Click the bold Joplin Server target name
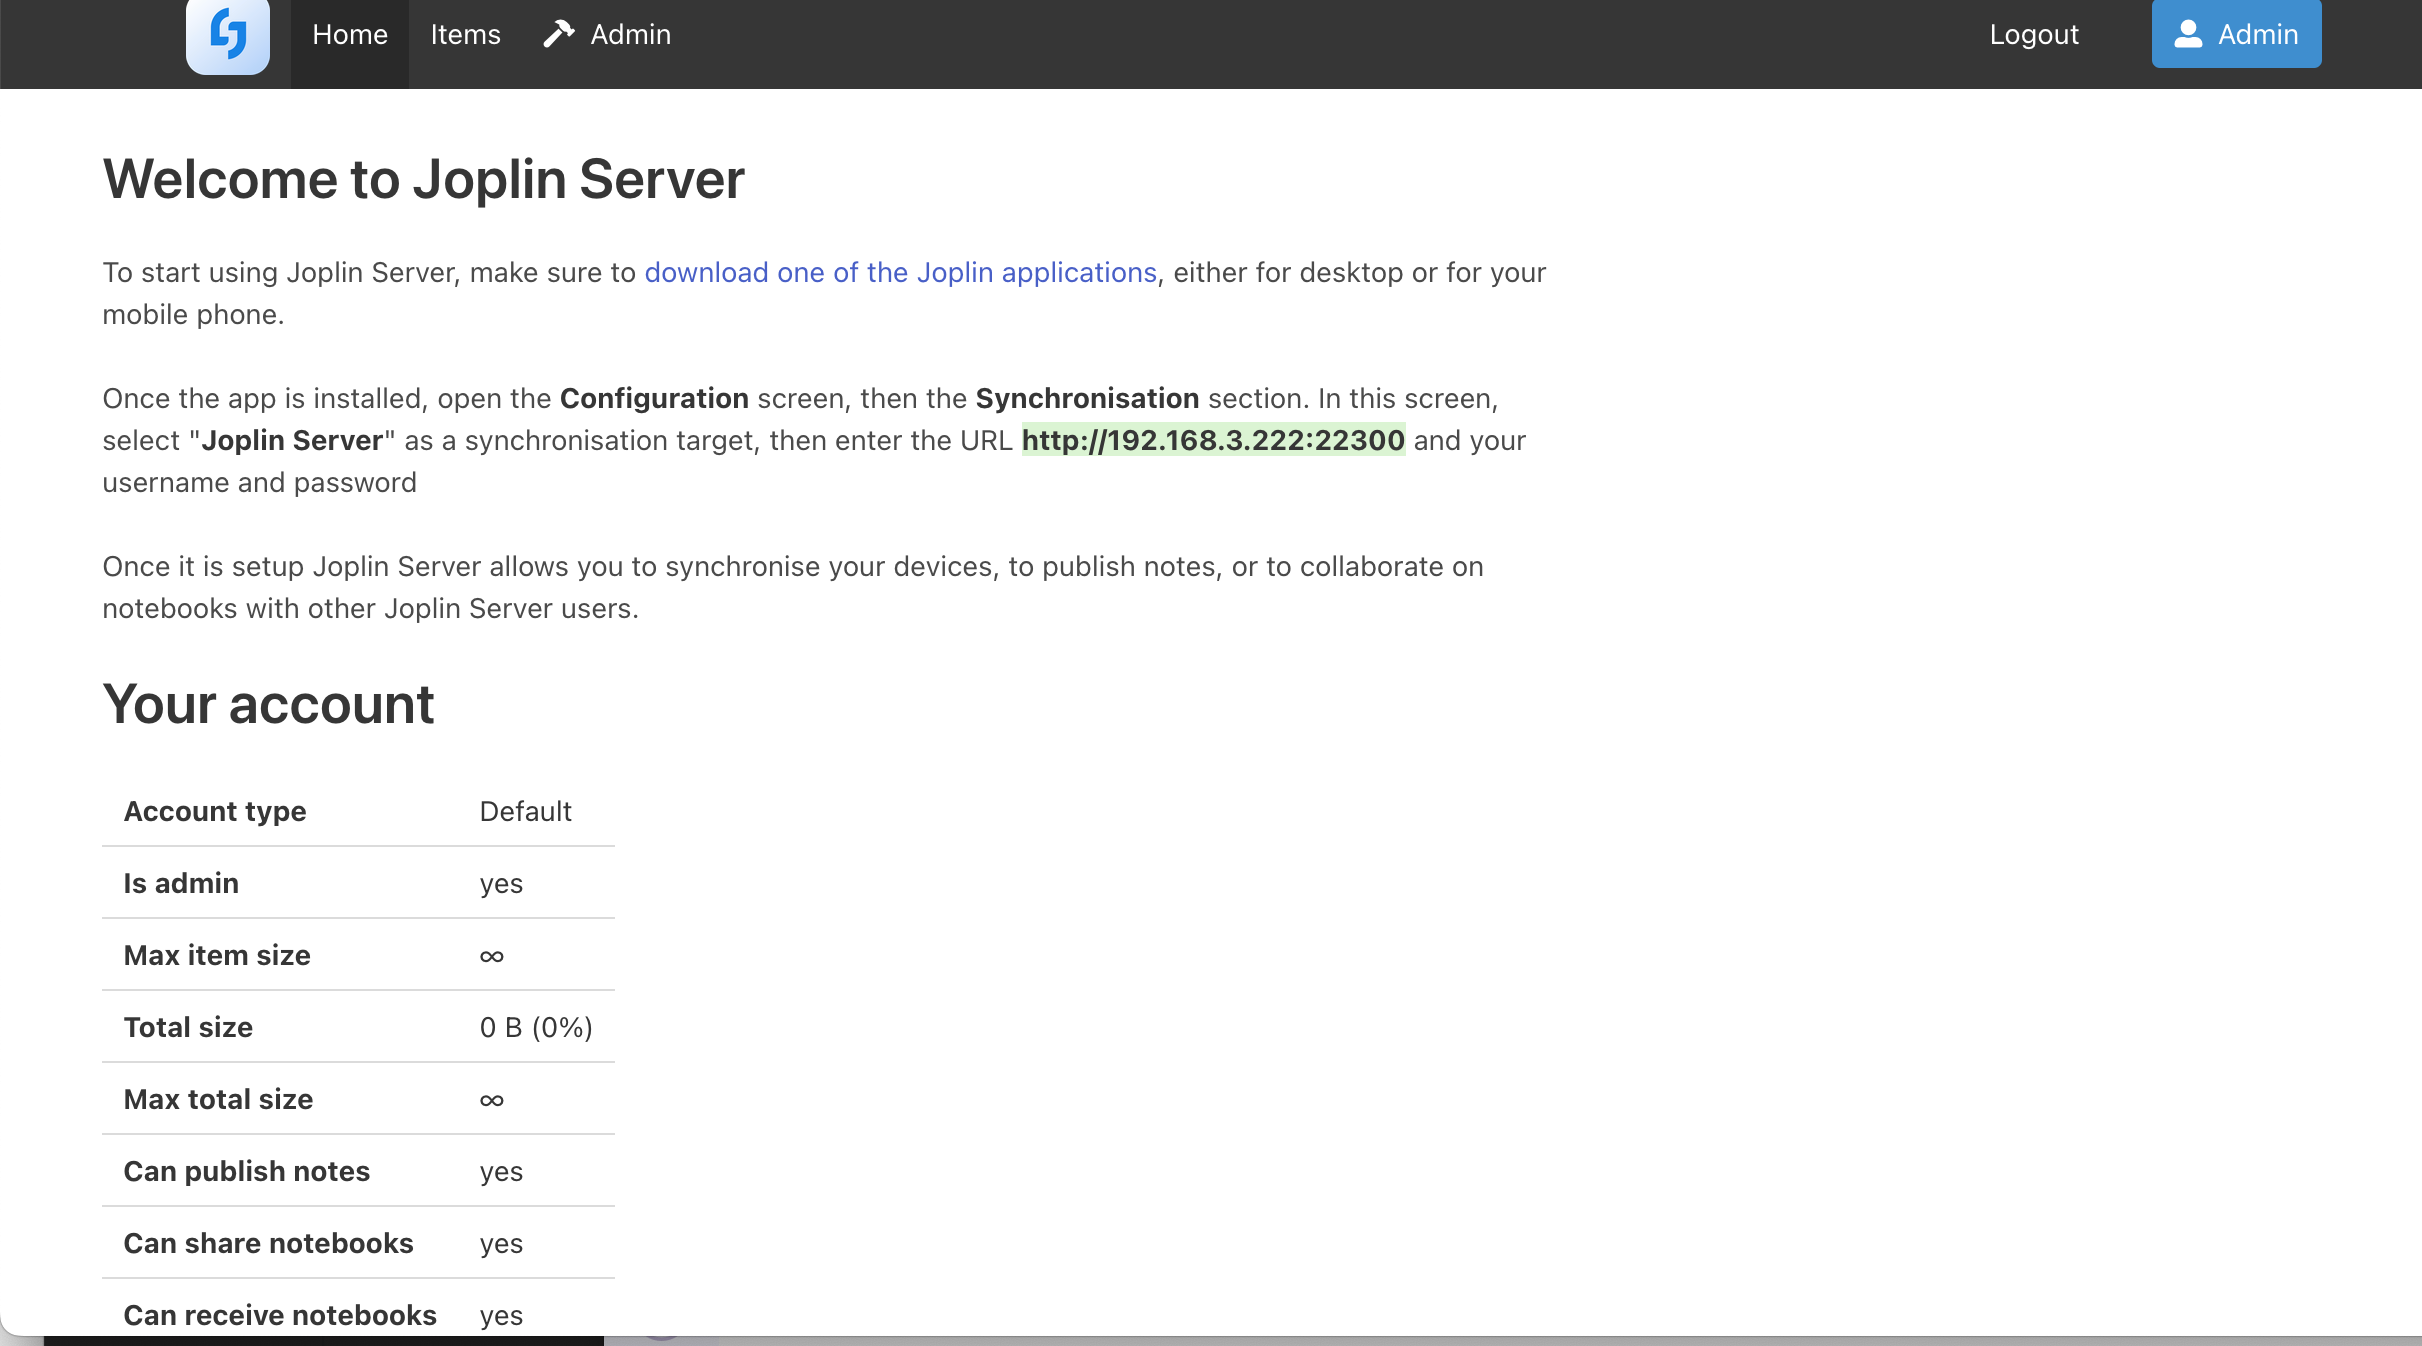 click(x=292, y=440)
